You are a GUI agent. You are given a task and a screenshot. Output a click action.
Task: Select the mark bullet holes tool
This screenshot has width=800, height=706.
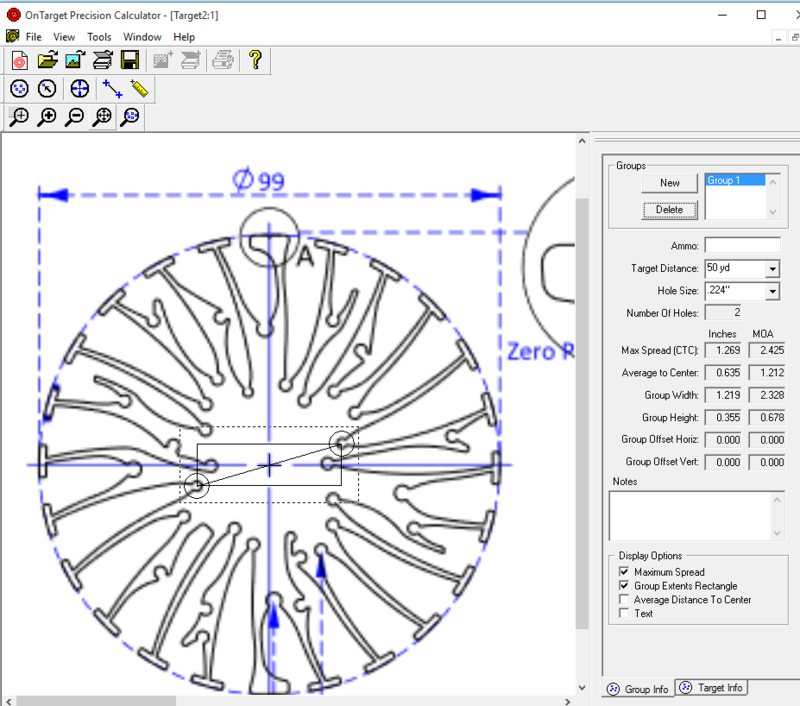19,89
